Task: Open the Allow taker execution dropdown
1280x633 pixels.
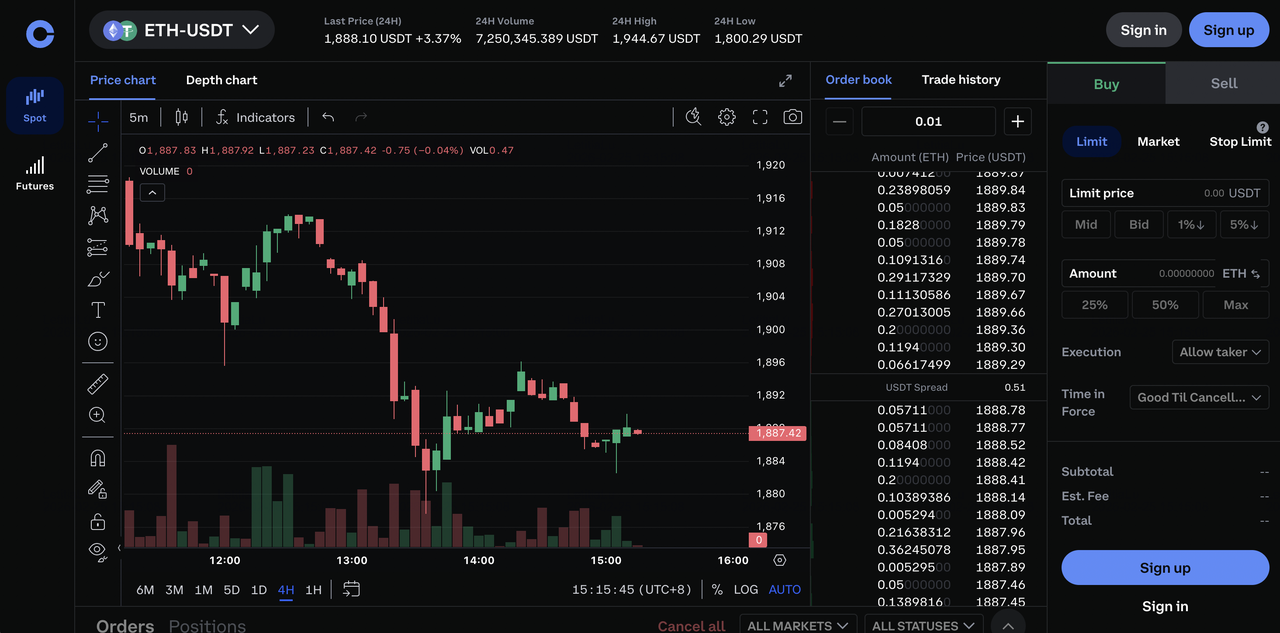Action: [x=1220, y=352]
